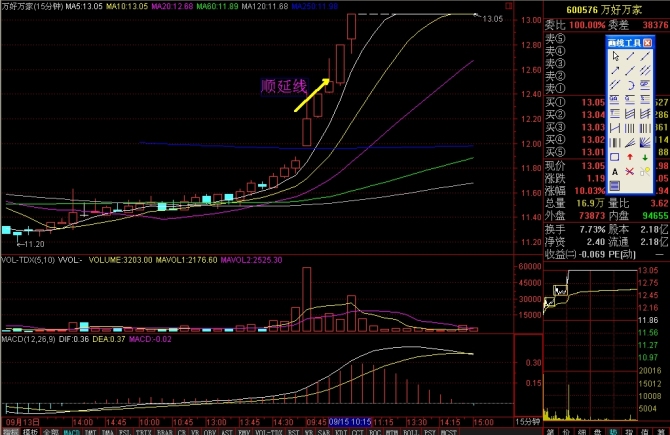670x435 pixels.
Task: Click the 顺延线 chart annotation label
Action: coord(284,87)
